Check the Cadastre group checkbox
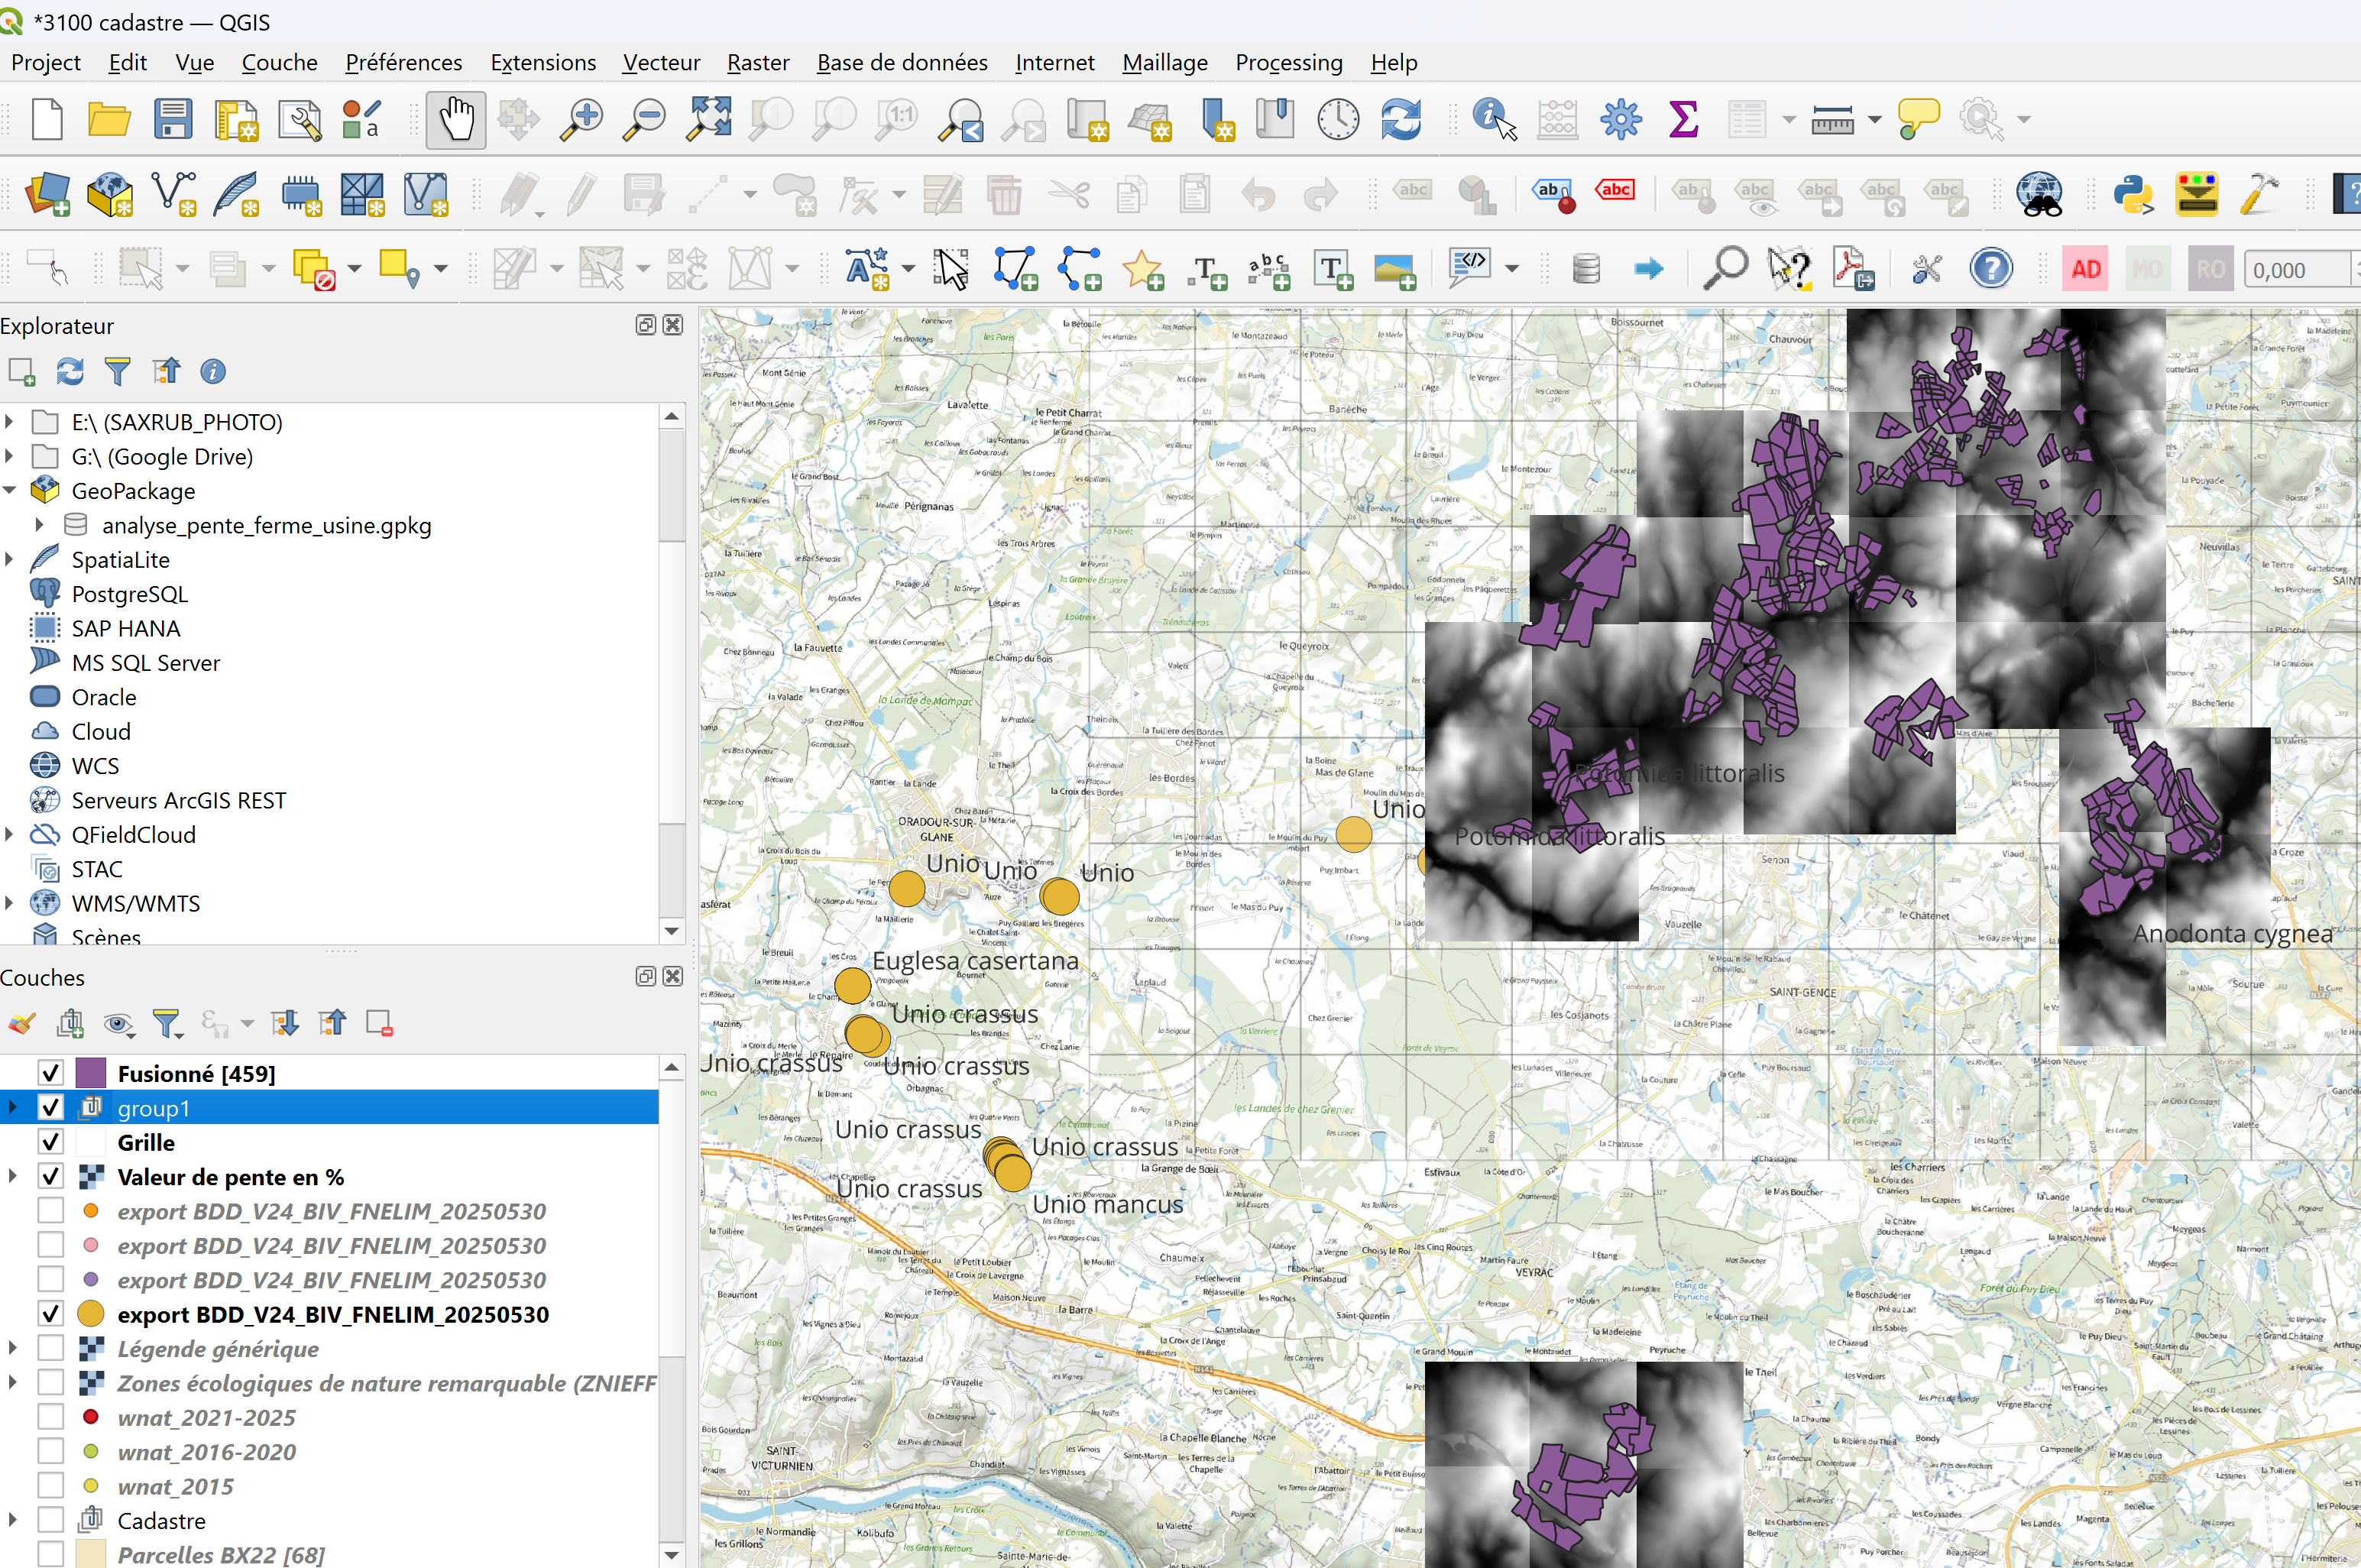The image size is (2361, 1568). [x=51, y=1520]
